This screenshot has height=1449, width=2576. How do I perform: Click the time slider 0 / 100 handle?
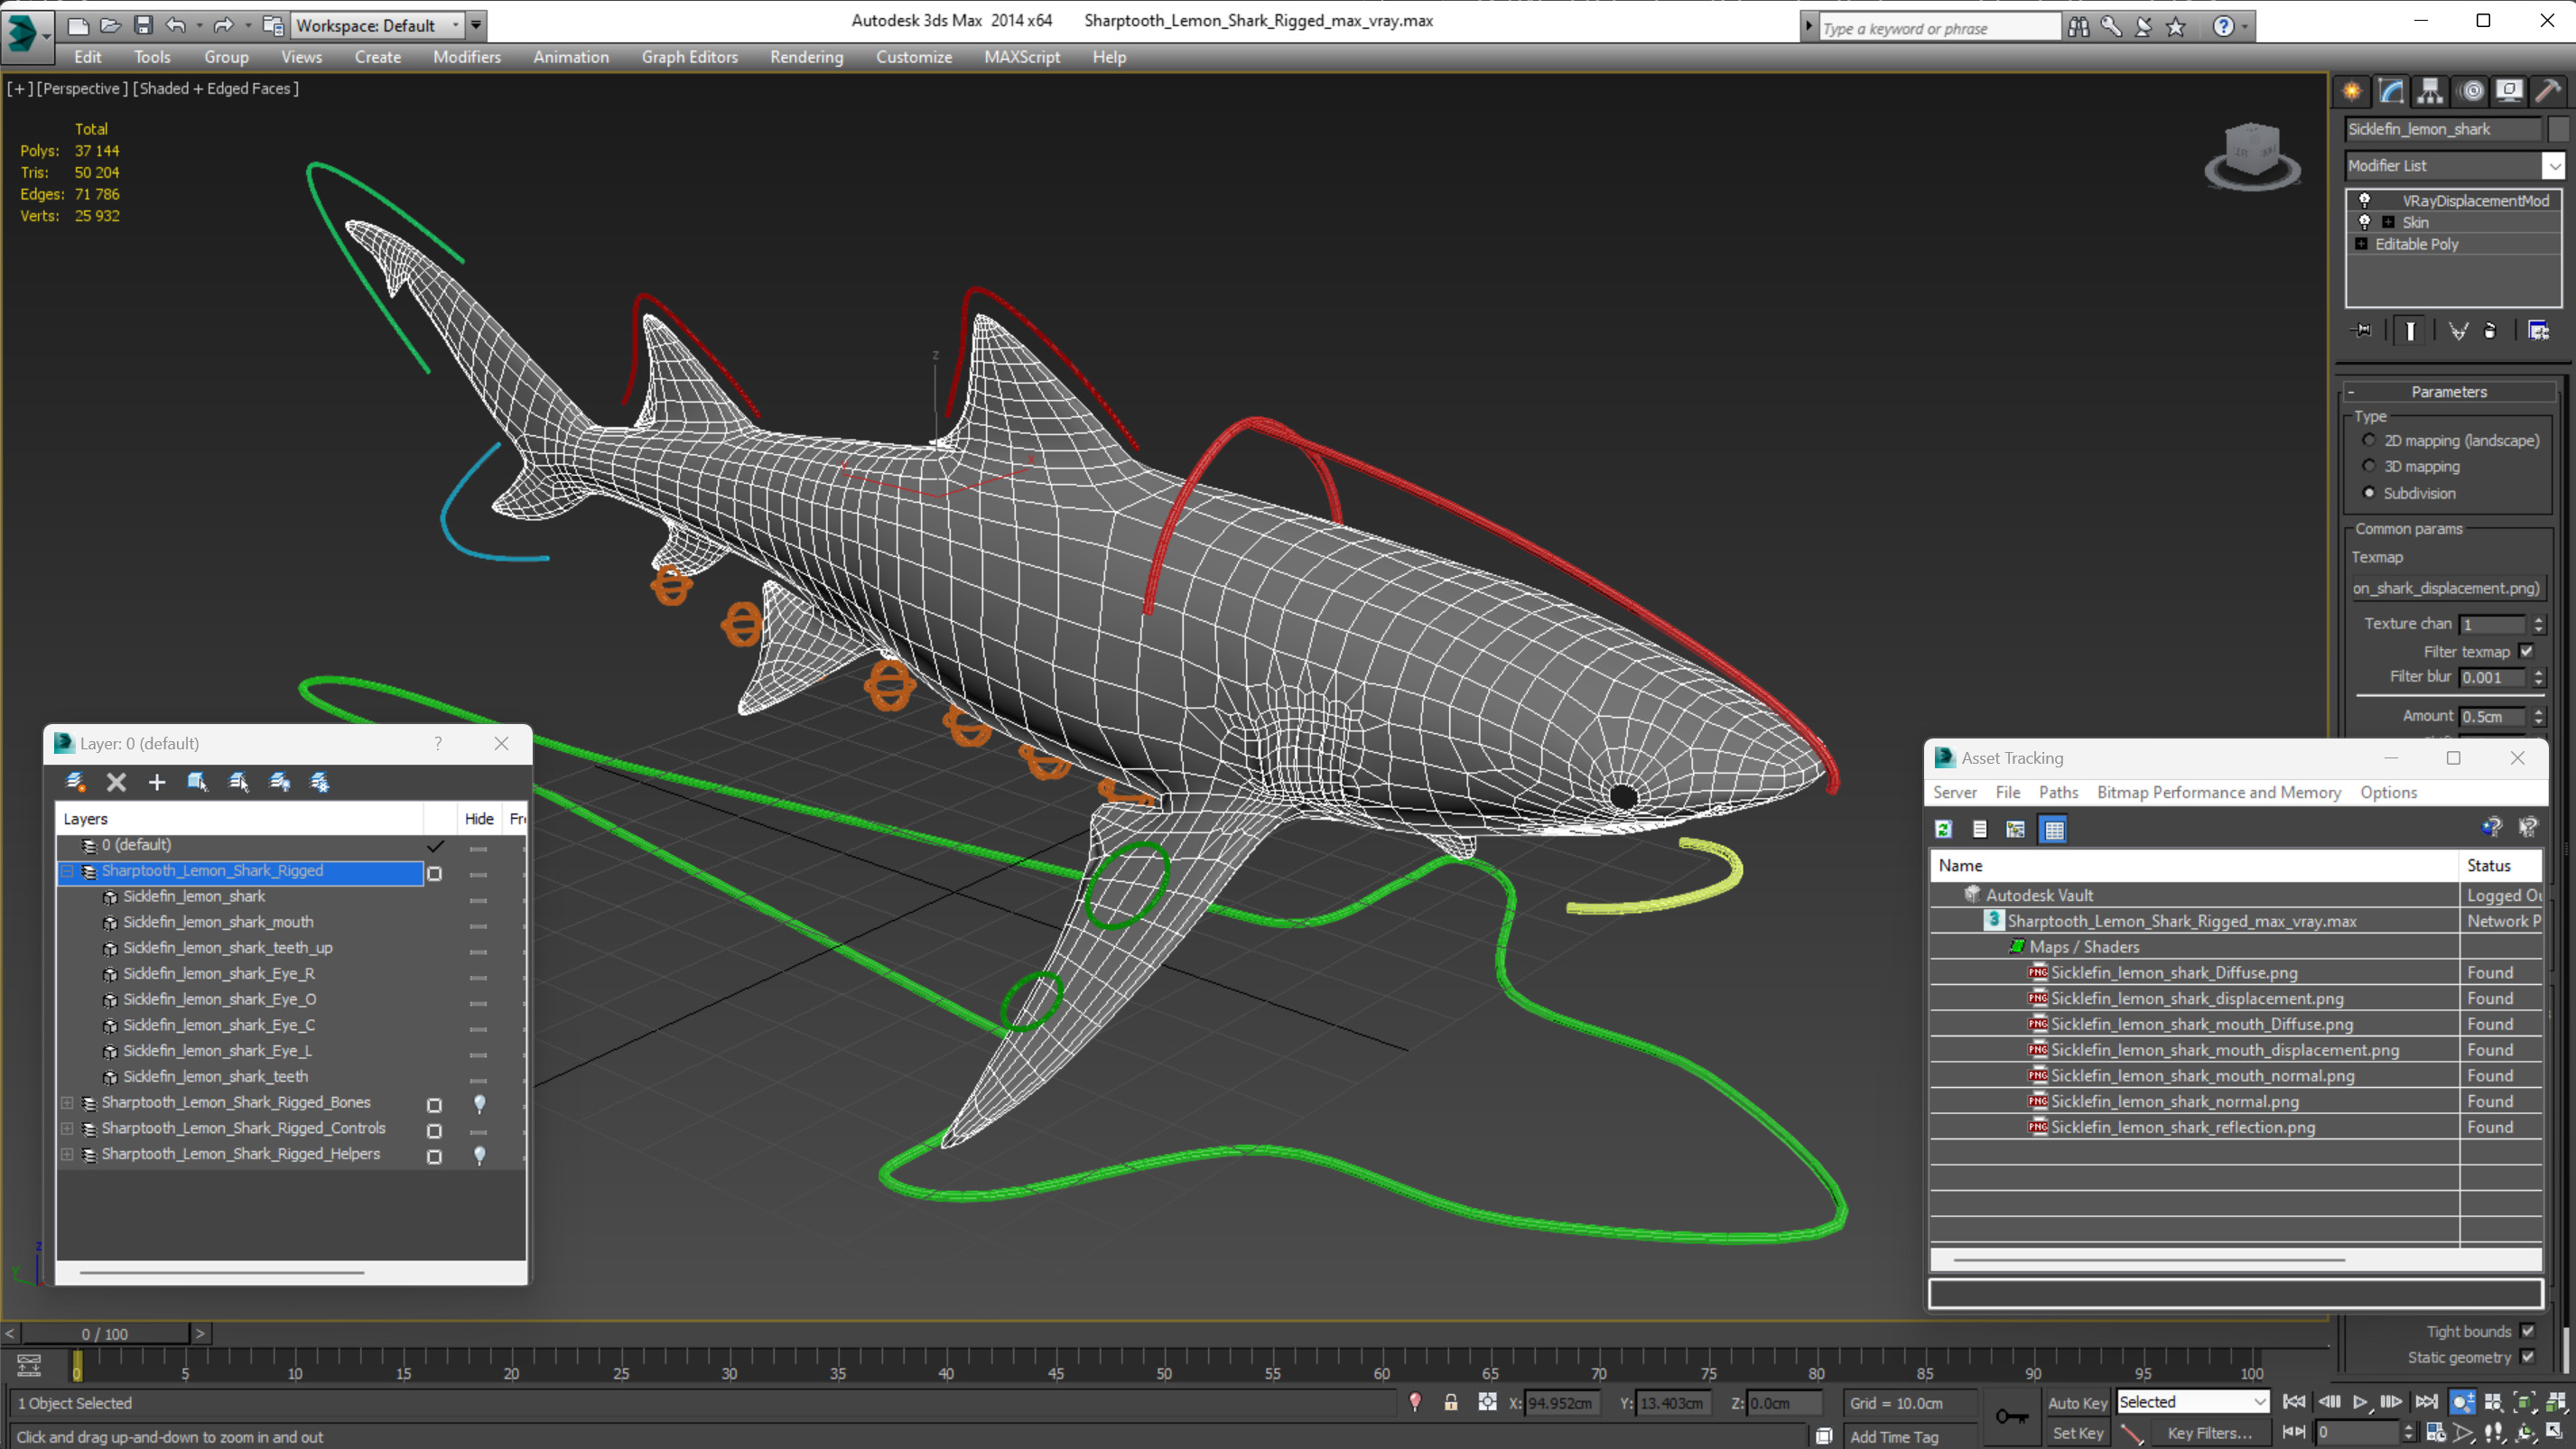[x=105, y=1333]
